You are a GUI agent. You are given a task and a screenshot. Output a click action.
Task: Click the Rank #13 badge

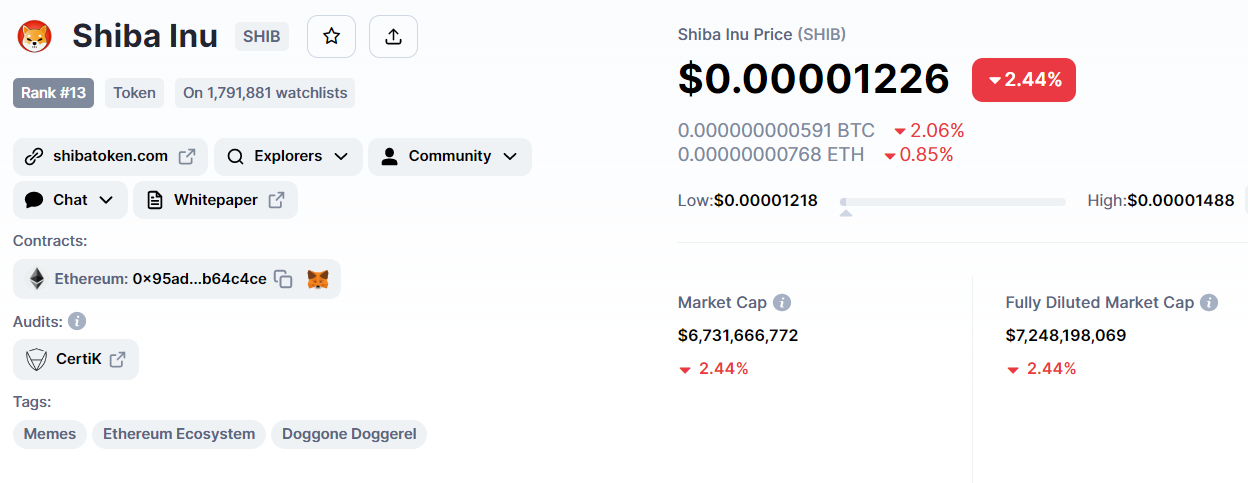coord(53,93)
